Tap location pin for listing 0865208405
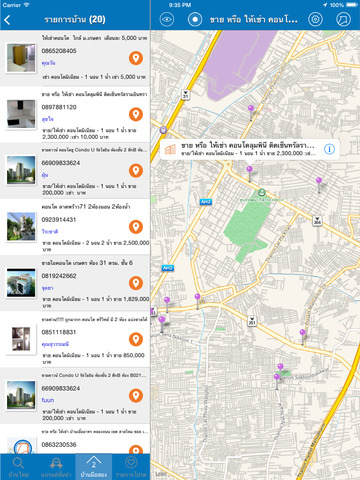 tap(136, 58)
